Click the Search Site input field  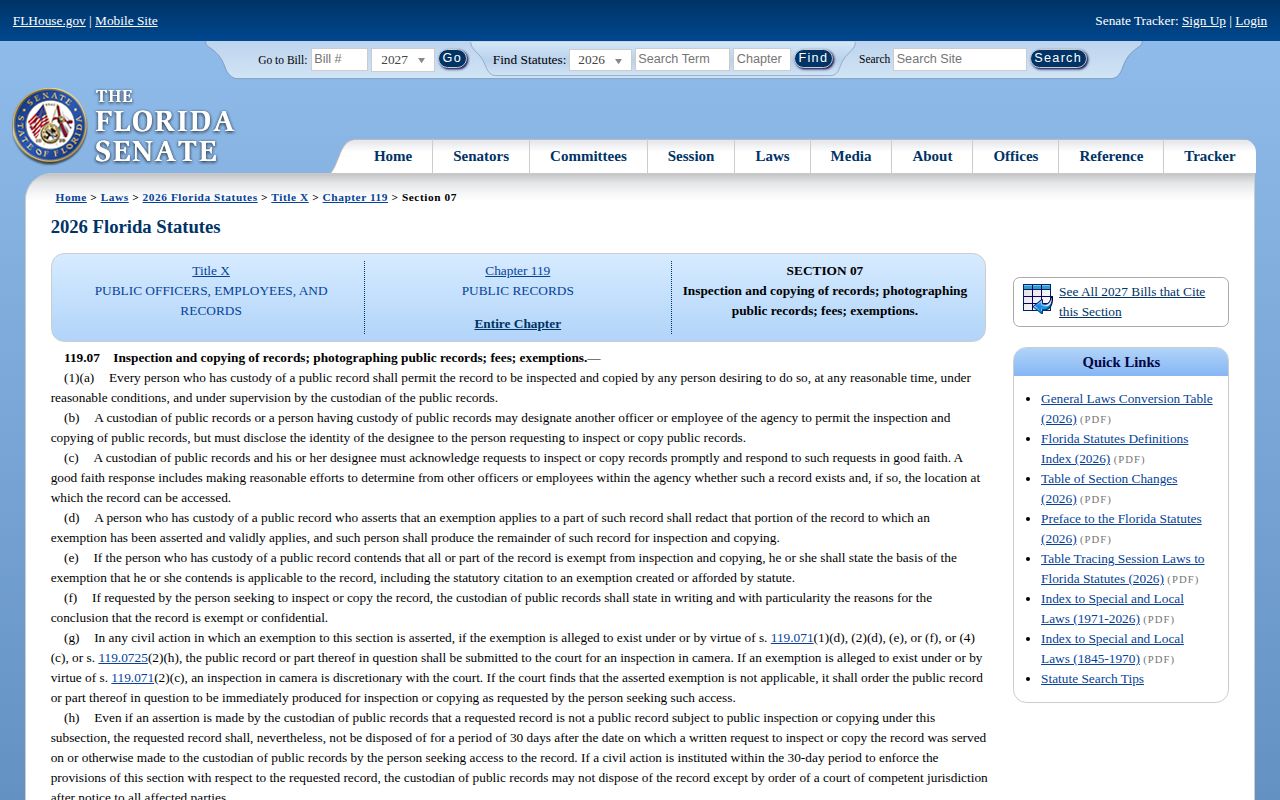tap(959, 59)
